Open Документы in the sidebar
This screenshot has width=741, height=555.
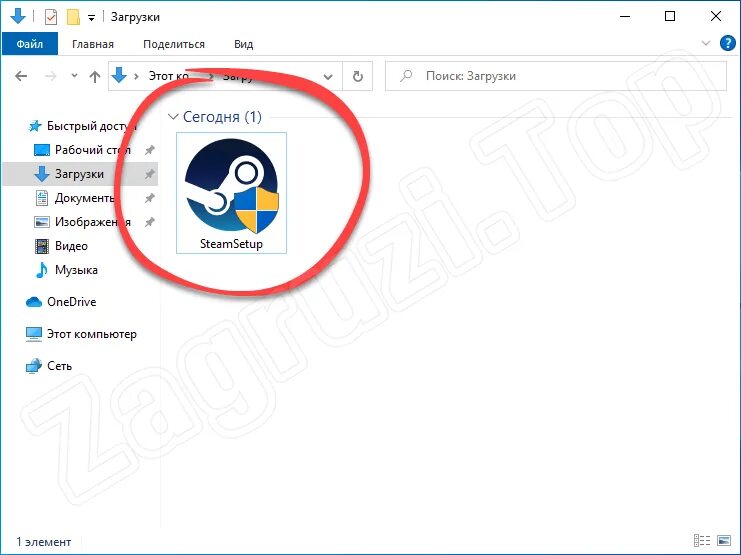[85, 198]
